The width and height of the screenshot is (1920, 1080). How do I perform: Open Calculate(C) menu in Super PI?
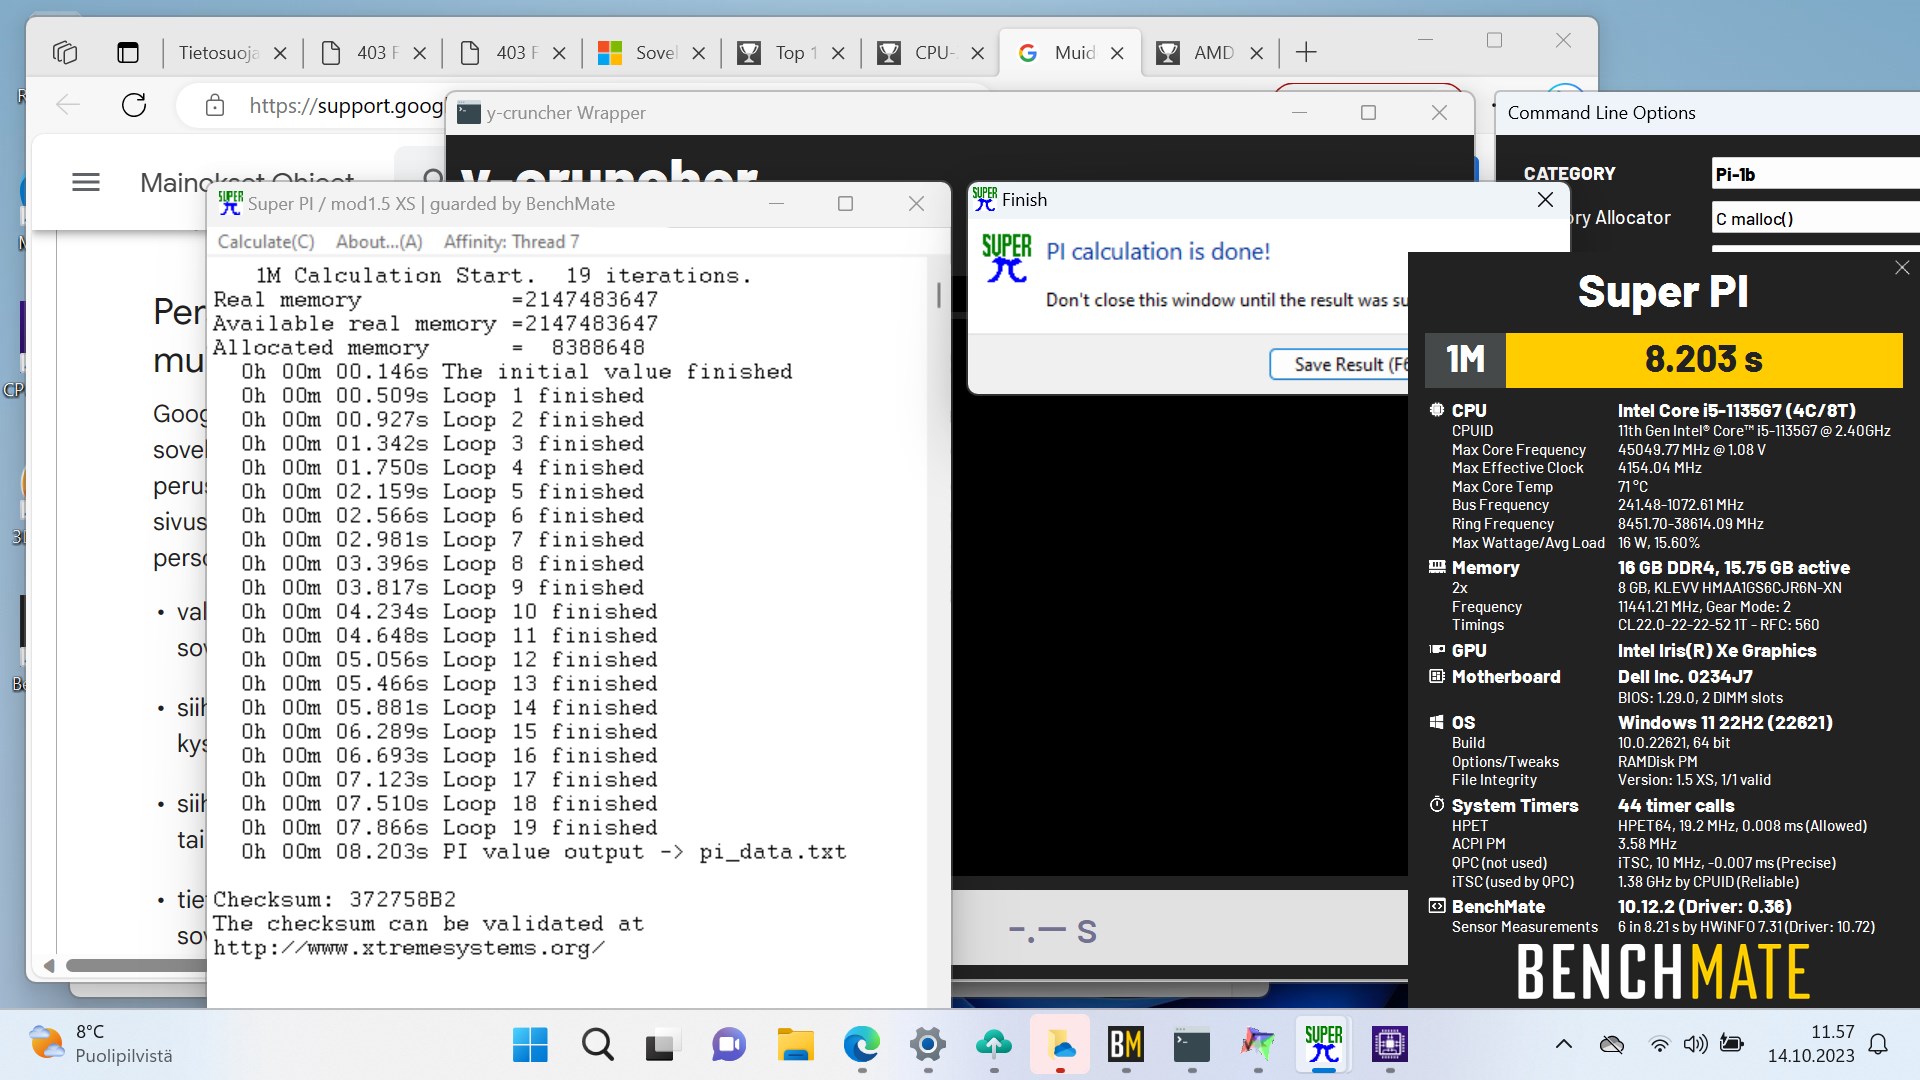click(266, 242)
